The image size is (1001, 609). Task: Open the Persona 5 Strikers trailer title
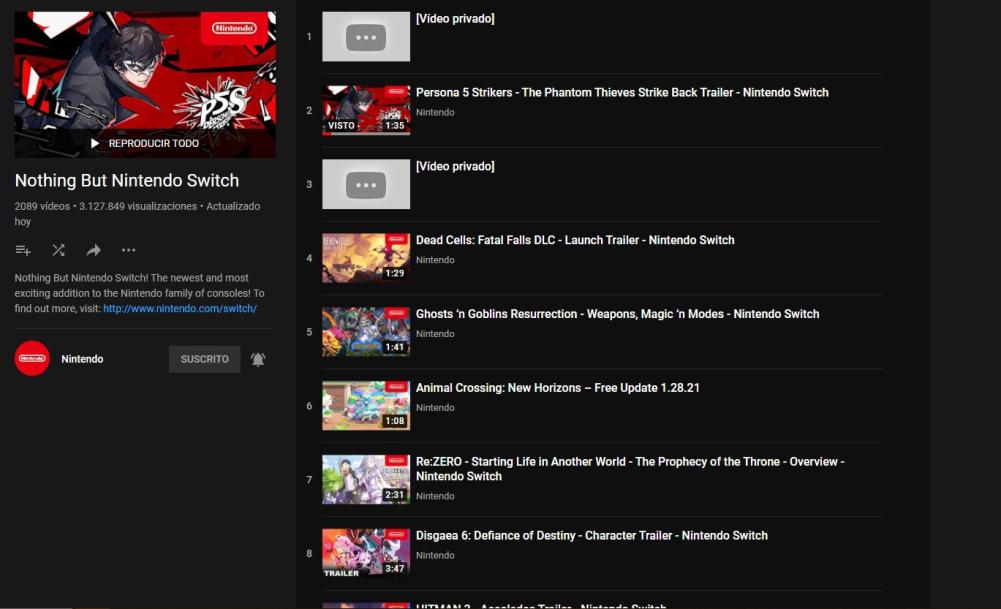point(622,93)
